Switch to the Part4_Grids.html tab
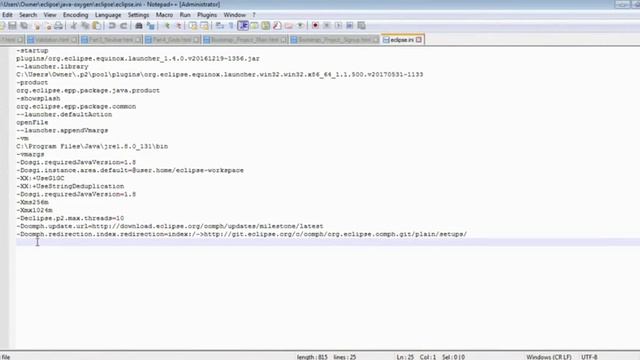Screen dimensions: 640x360 (172, 40)
